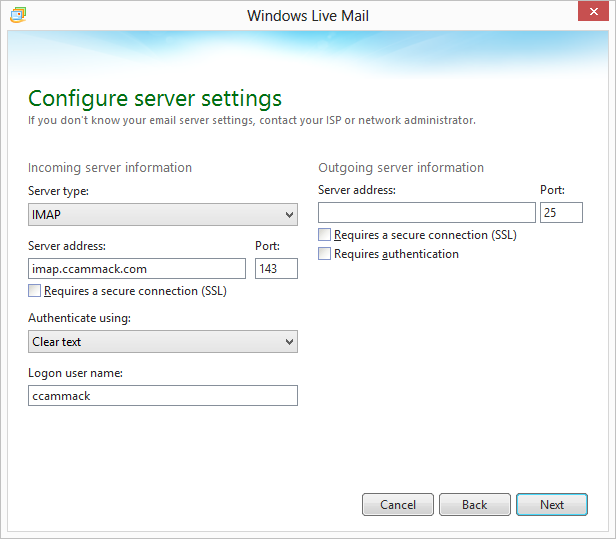This screenshot has width=616, height=539.
Task: Go Back to the previous step
Action: click(475, 504)
